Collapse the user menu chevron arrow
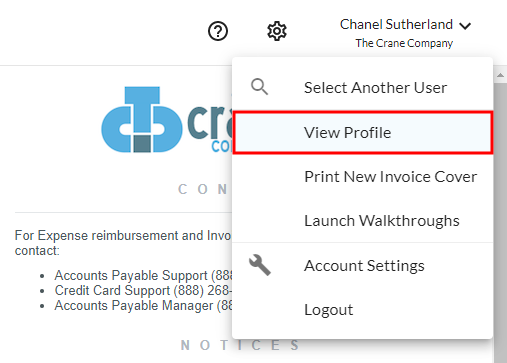Viewport: 507px width, 363px height. [x=465, y=26]
